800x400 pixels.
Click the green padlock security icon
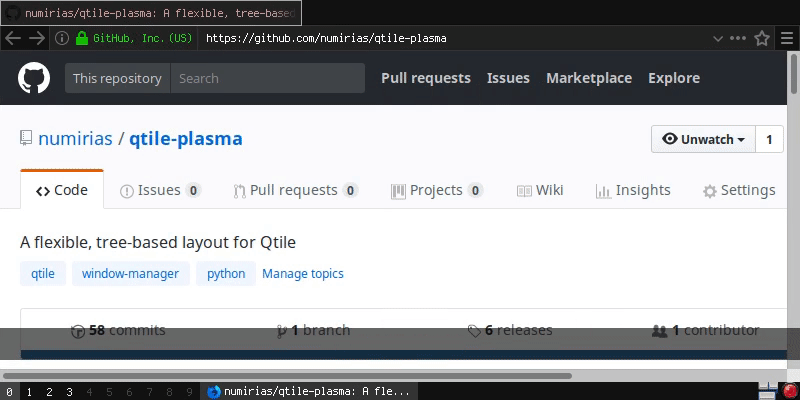(x=82, y=38)
